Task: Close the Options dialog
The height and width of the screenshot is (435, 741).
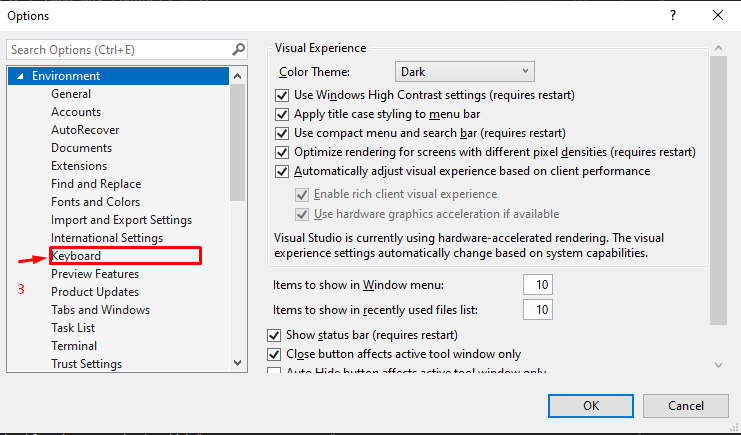Action: tap(717, 15)
